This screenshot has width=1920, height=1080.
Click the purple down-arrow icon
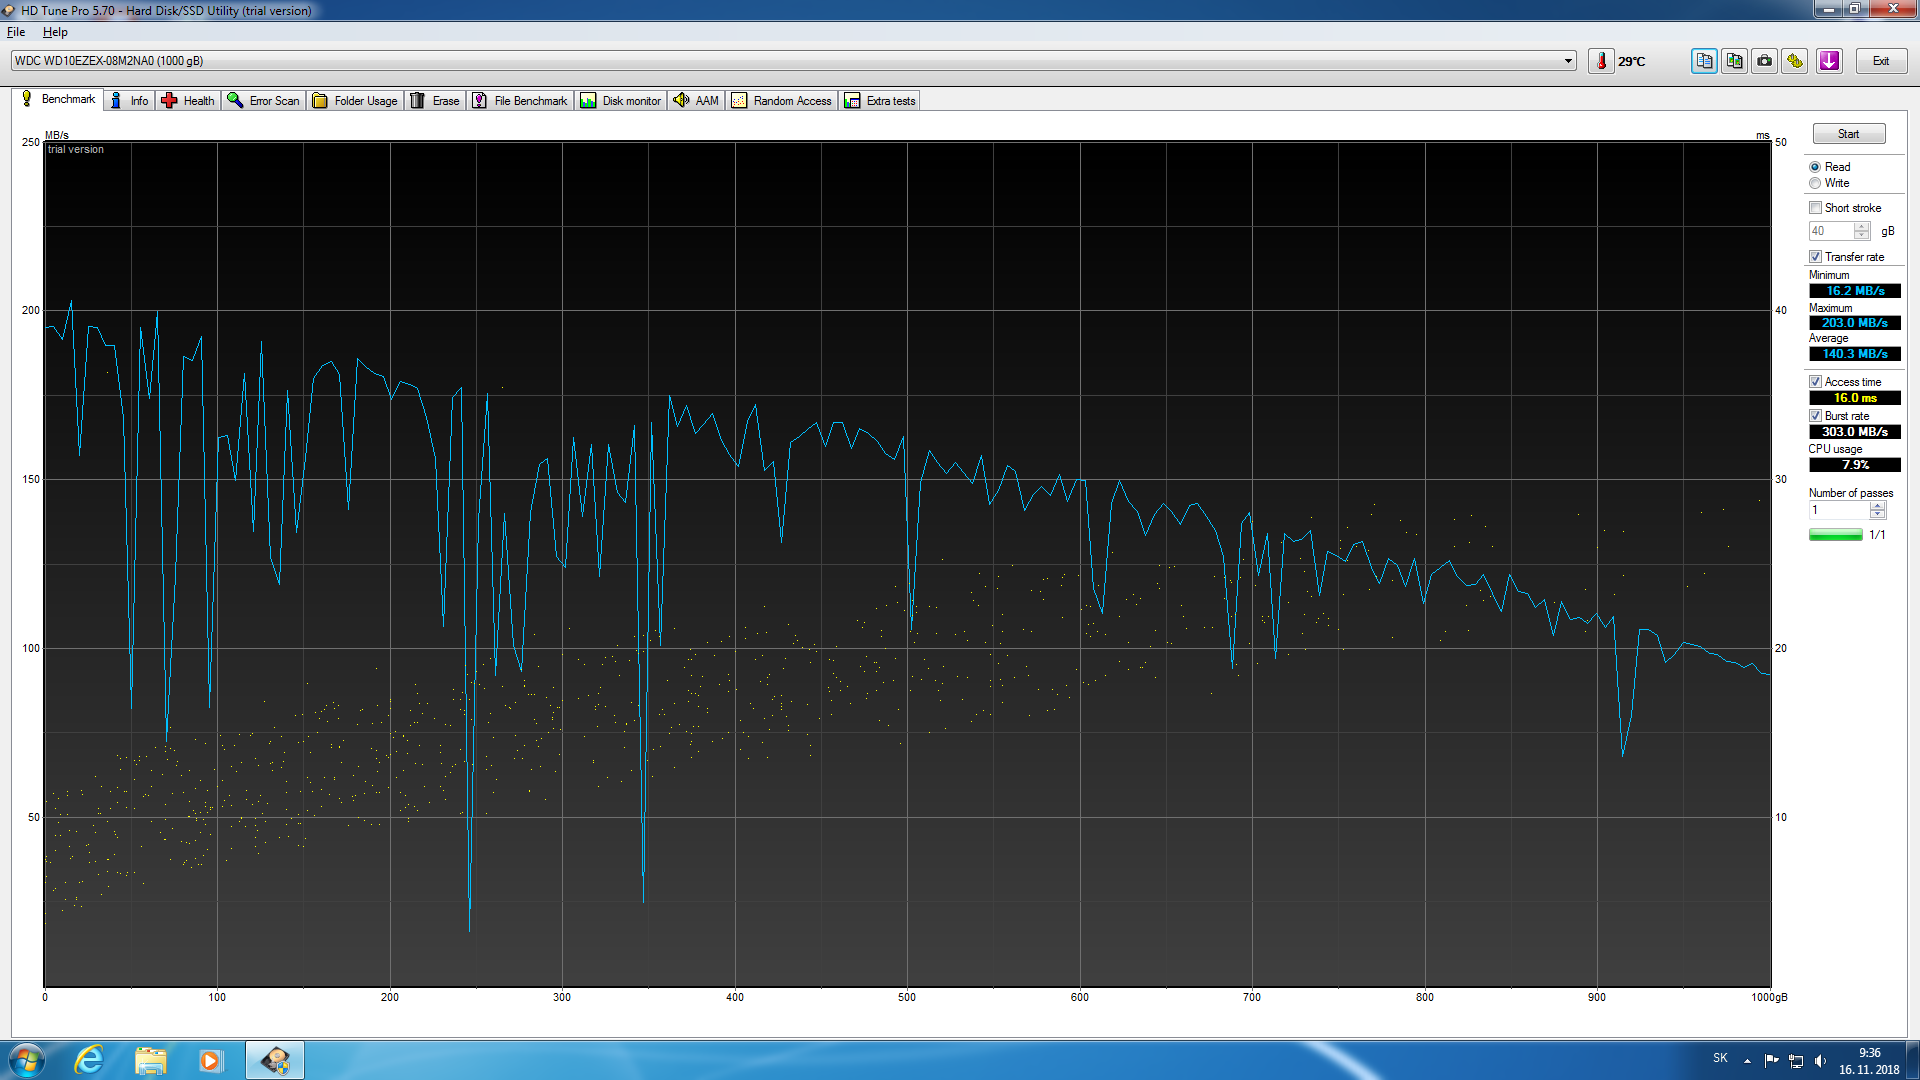point(1829,61)
